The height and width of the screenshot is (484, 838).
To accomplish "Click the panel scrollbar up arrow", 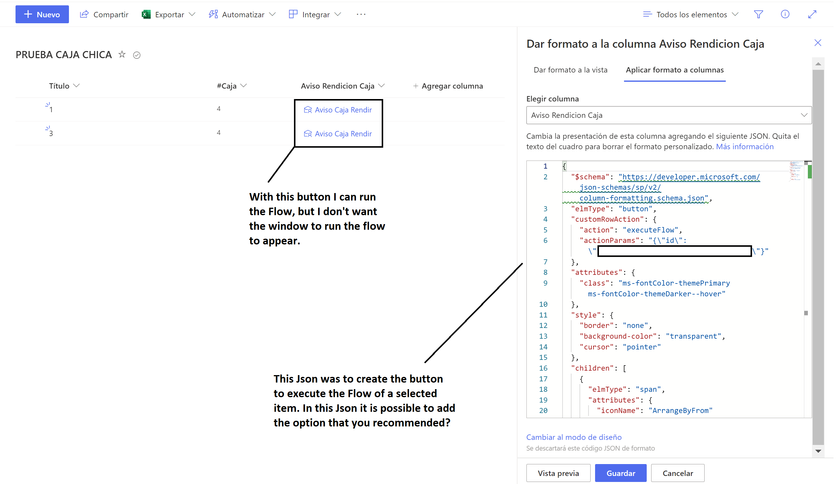I will point(818,64).
